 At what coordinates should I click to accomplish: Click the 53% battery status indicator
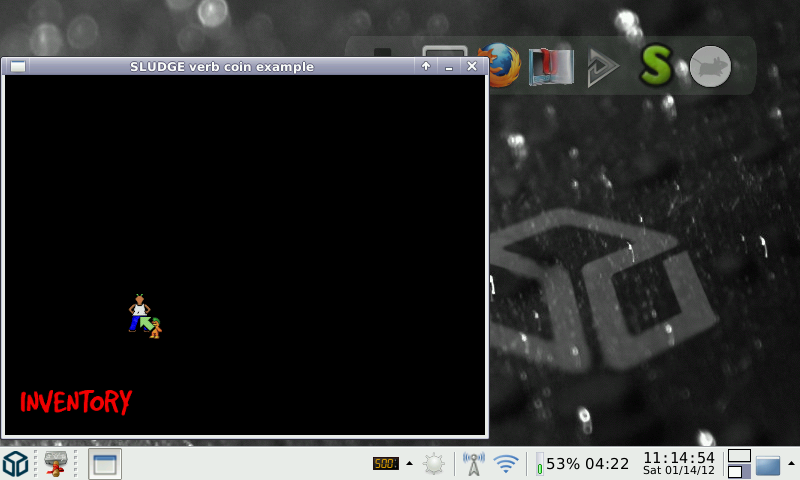(583, 464)
